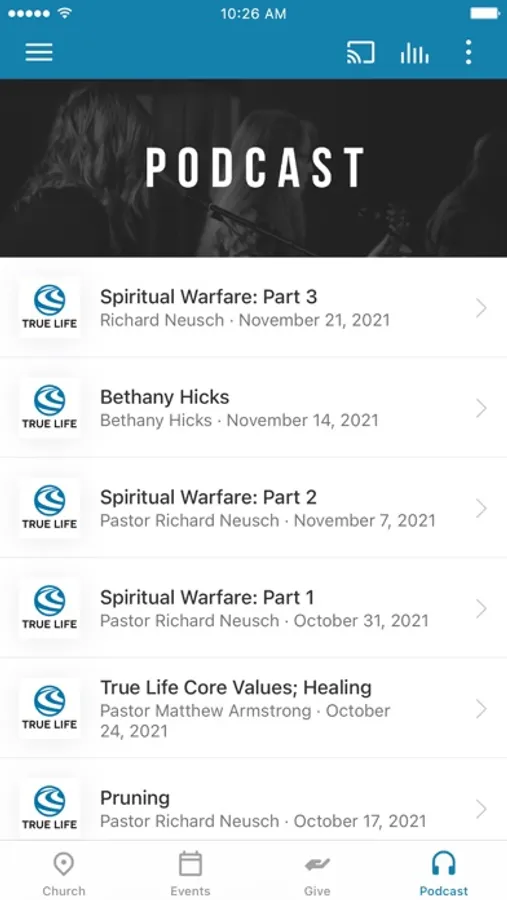Expand chevron for Spiritual Warfare: Part 2
This screenshot has height=900, width=507.
(x=481, y=509)
